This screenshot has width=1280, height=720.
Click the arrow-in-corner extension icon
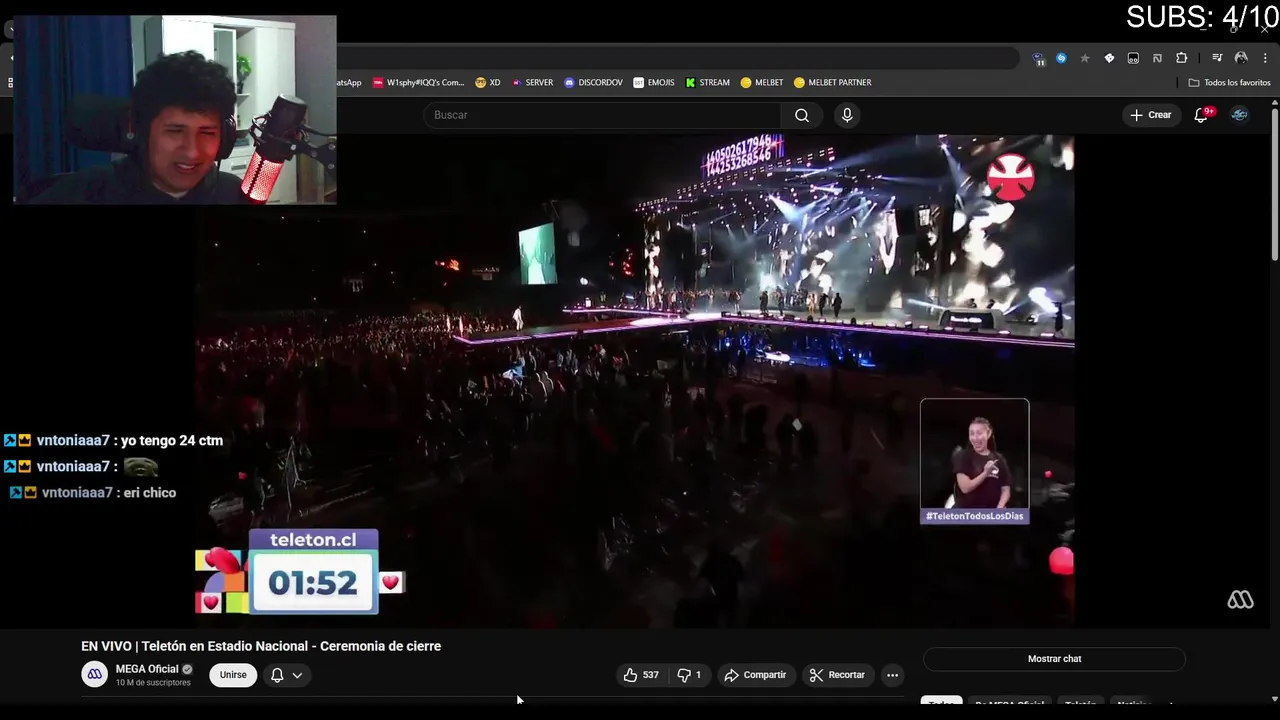tap(1157, 58)
